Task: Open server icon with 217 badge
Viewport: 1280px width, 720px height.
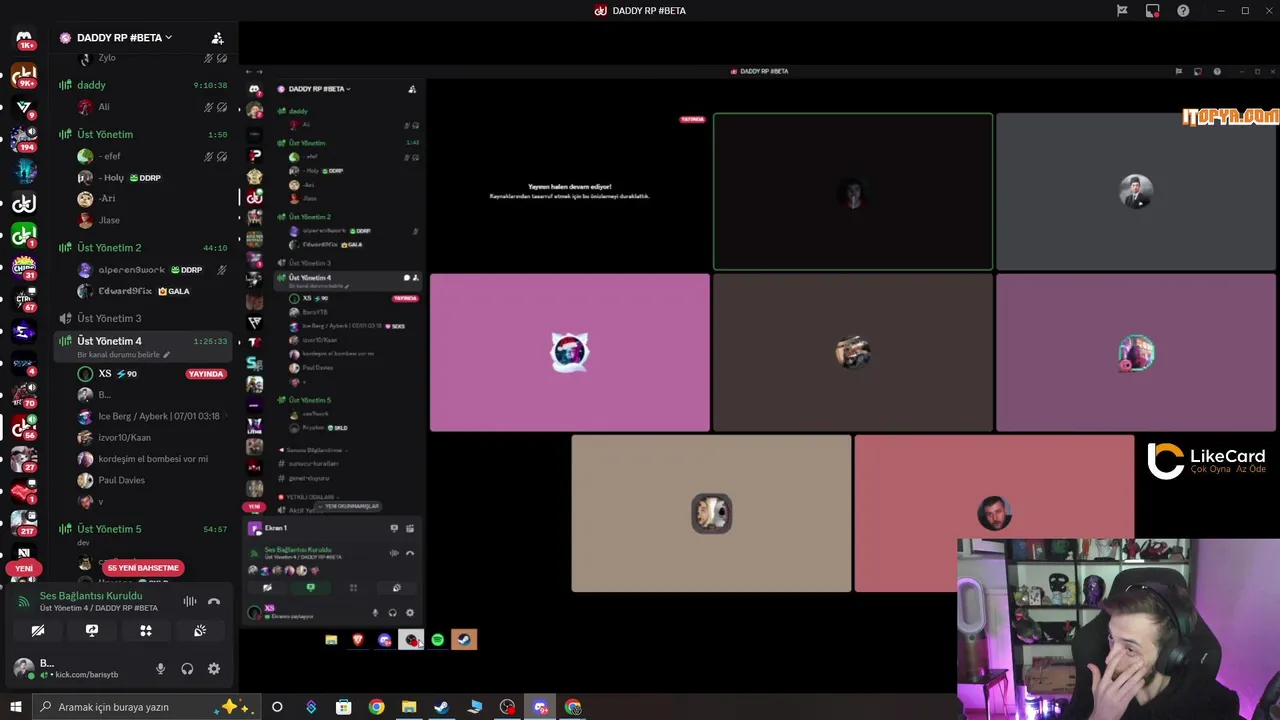Action: tap(24, 522)
